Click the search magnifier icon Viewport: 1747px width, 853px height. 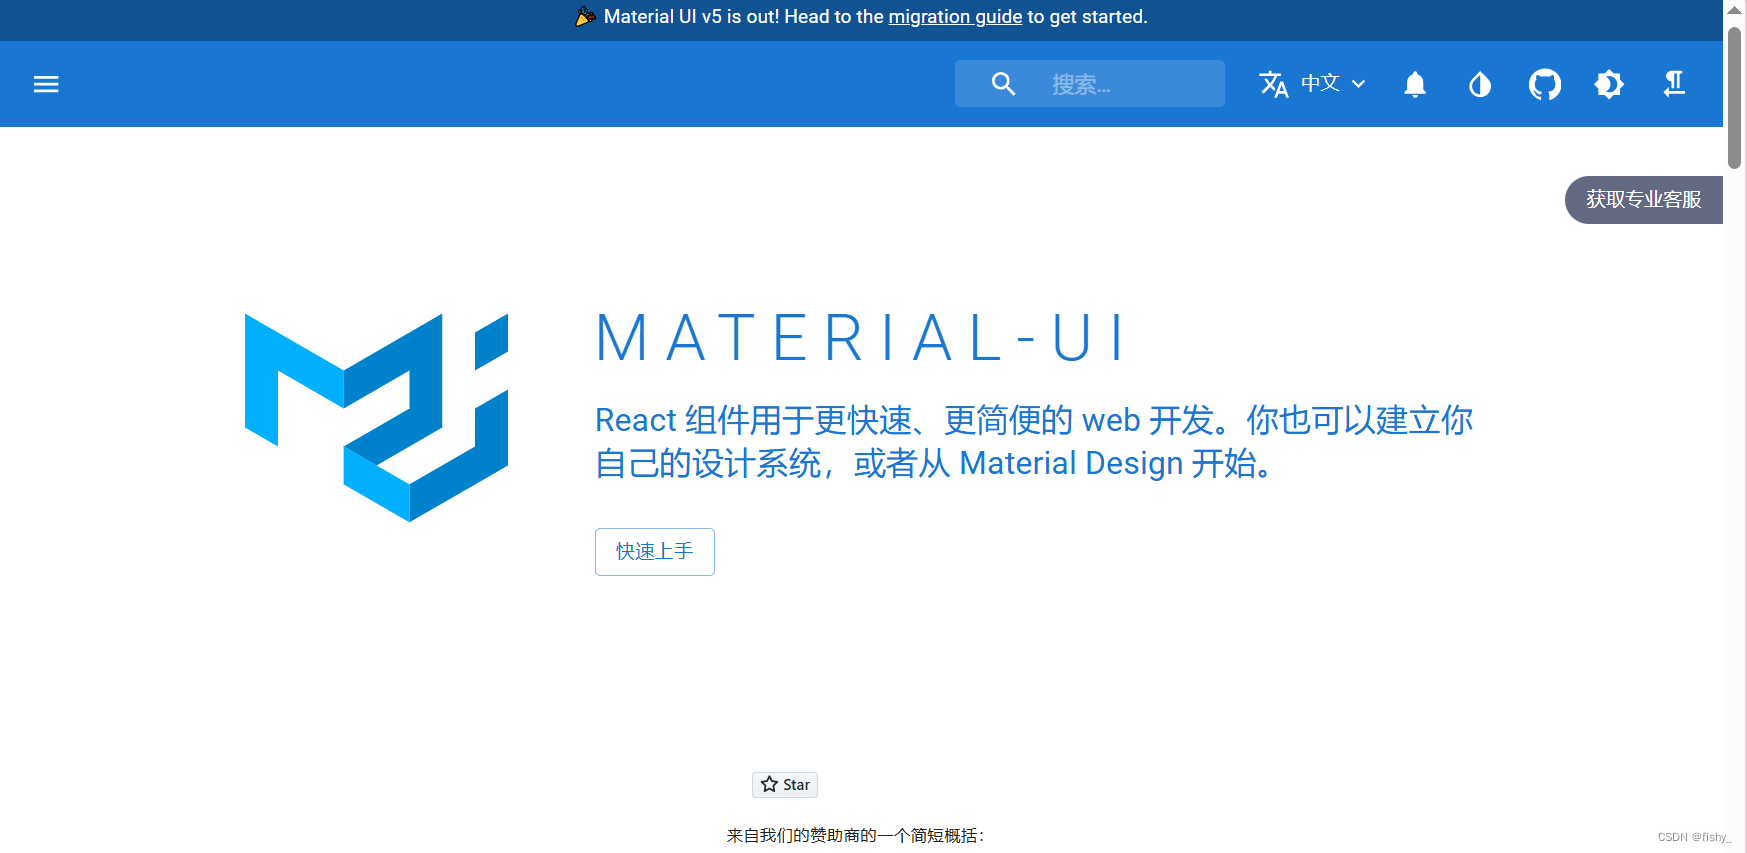tap(1003, 84)
